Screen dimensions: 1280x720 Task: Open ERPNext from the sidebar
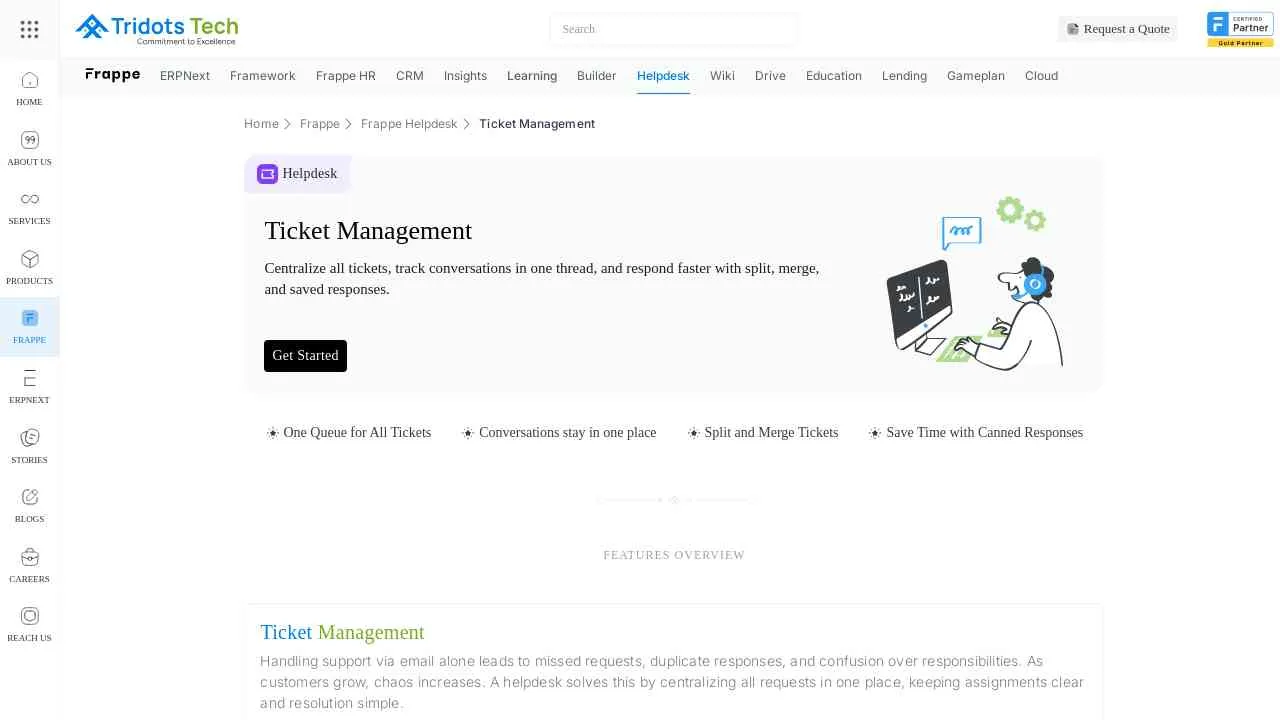[x=29, y=386]
